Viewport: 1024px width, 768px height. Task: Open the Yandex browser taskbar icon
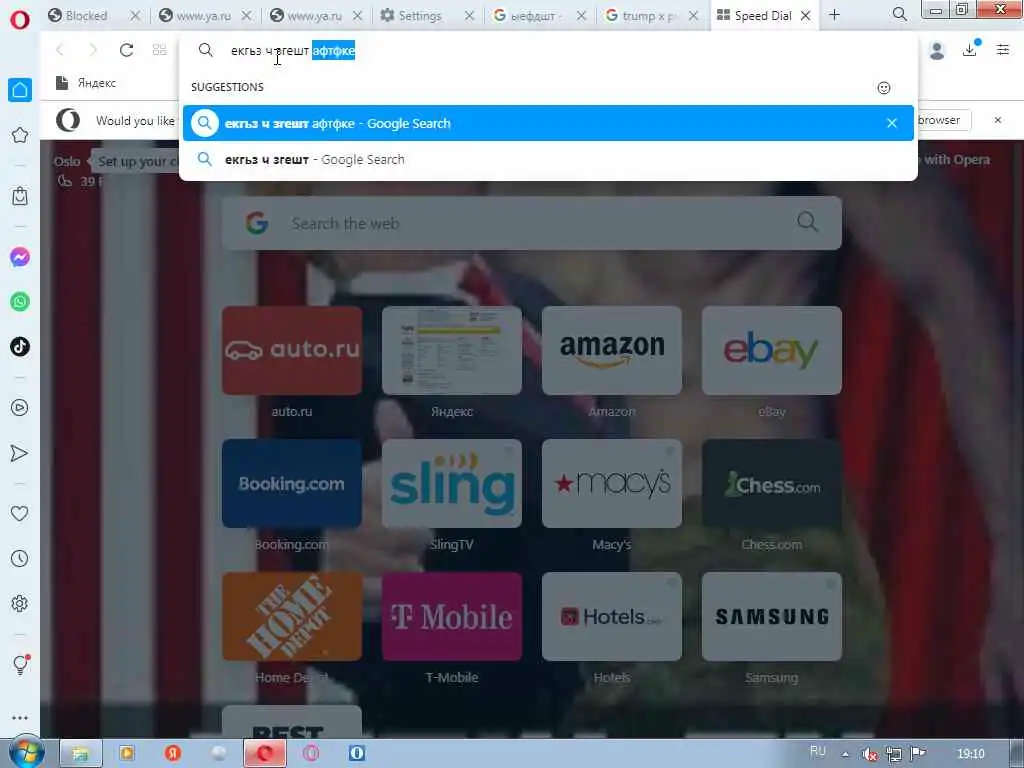coord(172,753)
